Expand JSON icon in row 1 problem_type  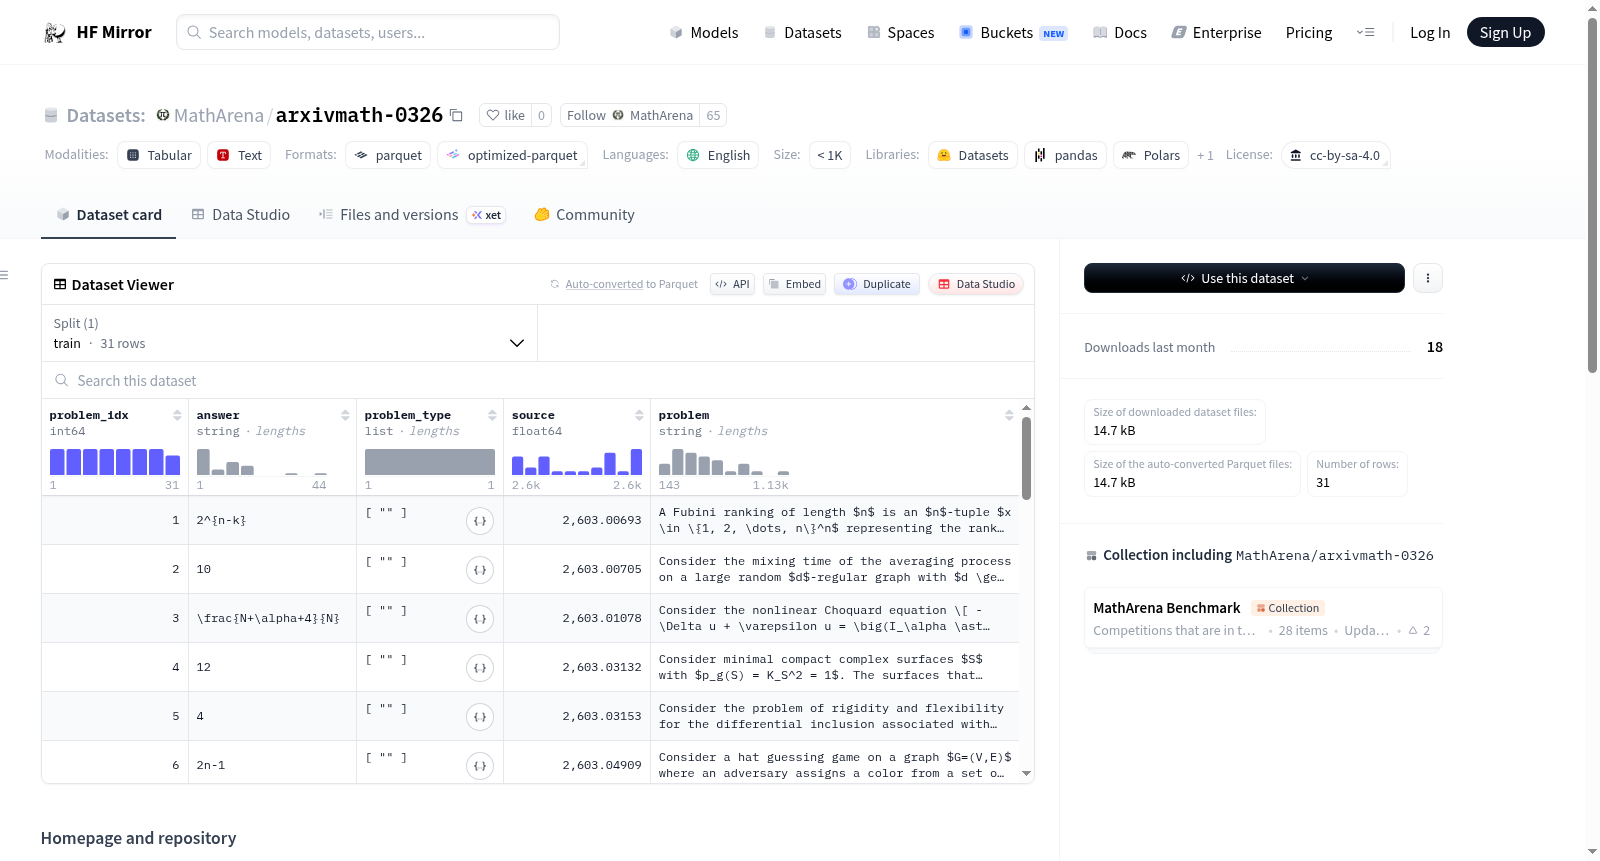coord(480,520)
